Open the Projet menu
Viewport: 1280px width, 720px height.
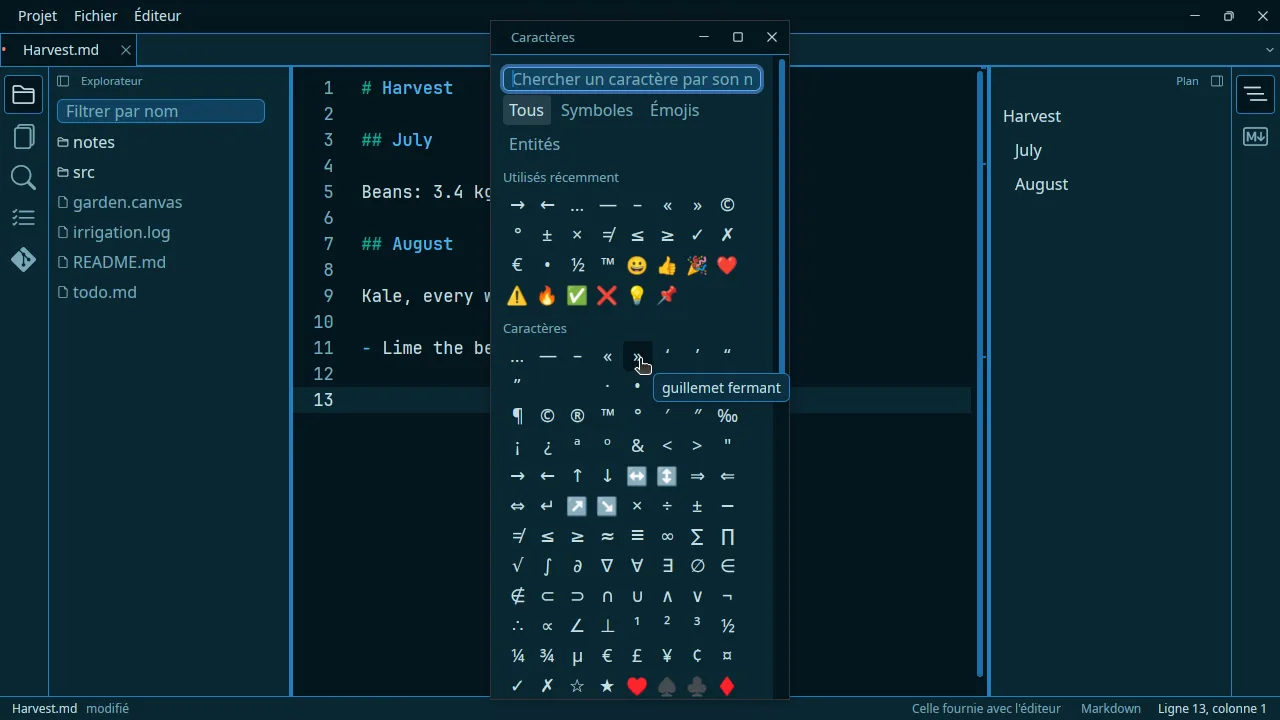pyautogui.click(x=38, y=16)
